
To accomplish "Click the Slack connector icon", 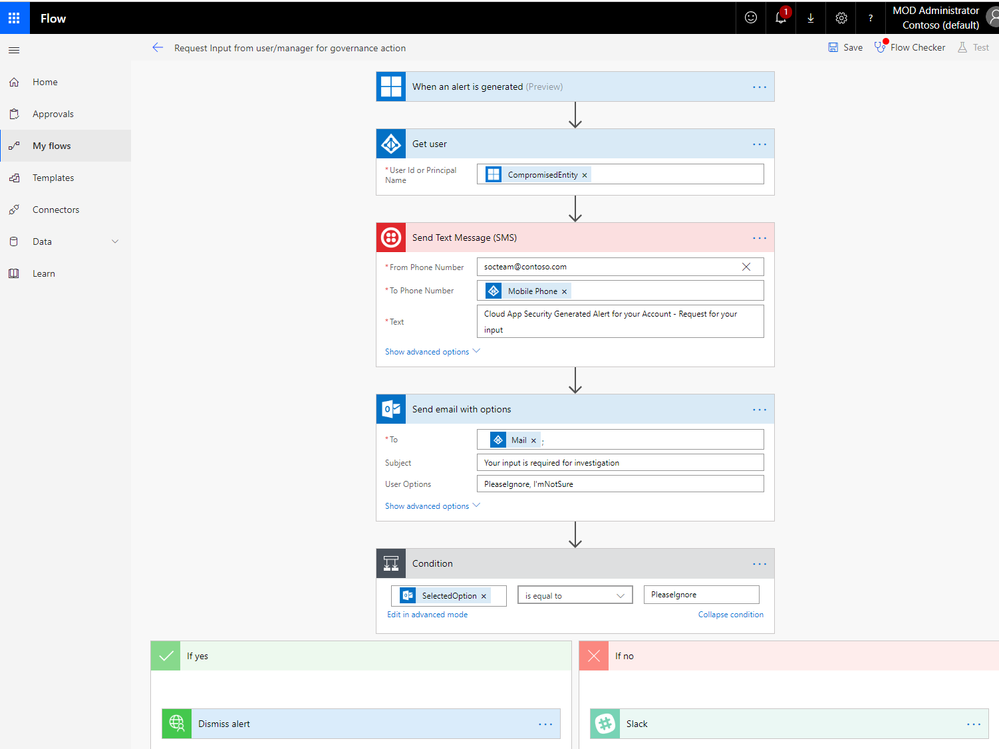I will (x=605, y=724).
